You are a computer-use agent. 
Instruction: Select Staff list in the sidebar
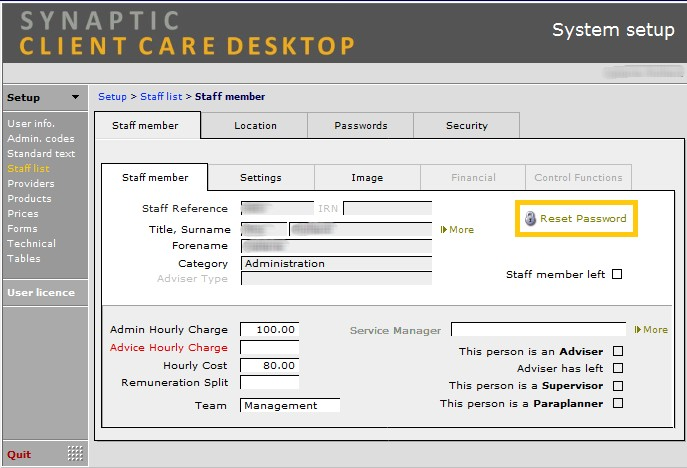(x=28, y=168)
